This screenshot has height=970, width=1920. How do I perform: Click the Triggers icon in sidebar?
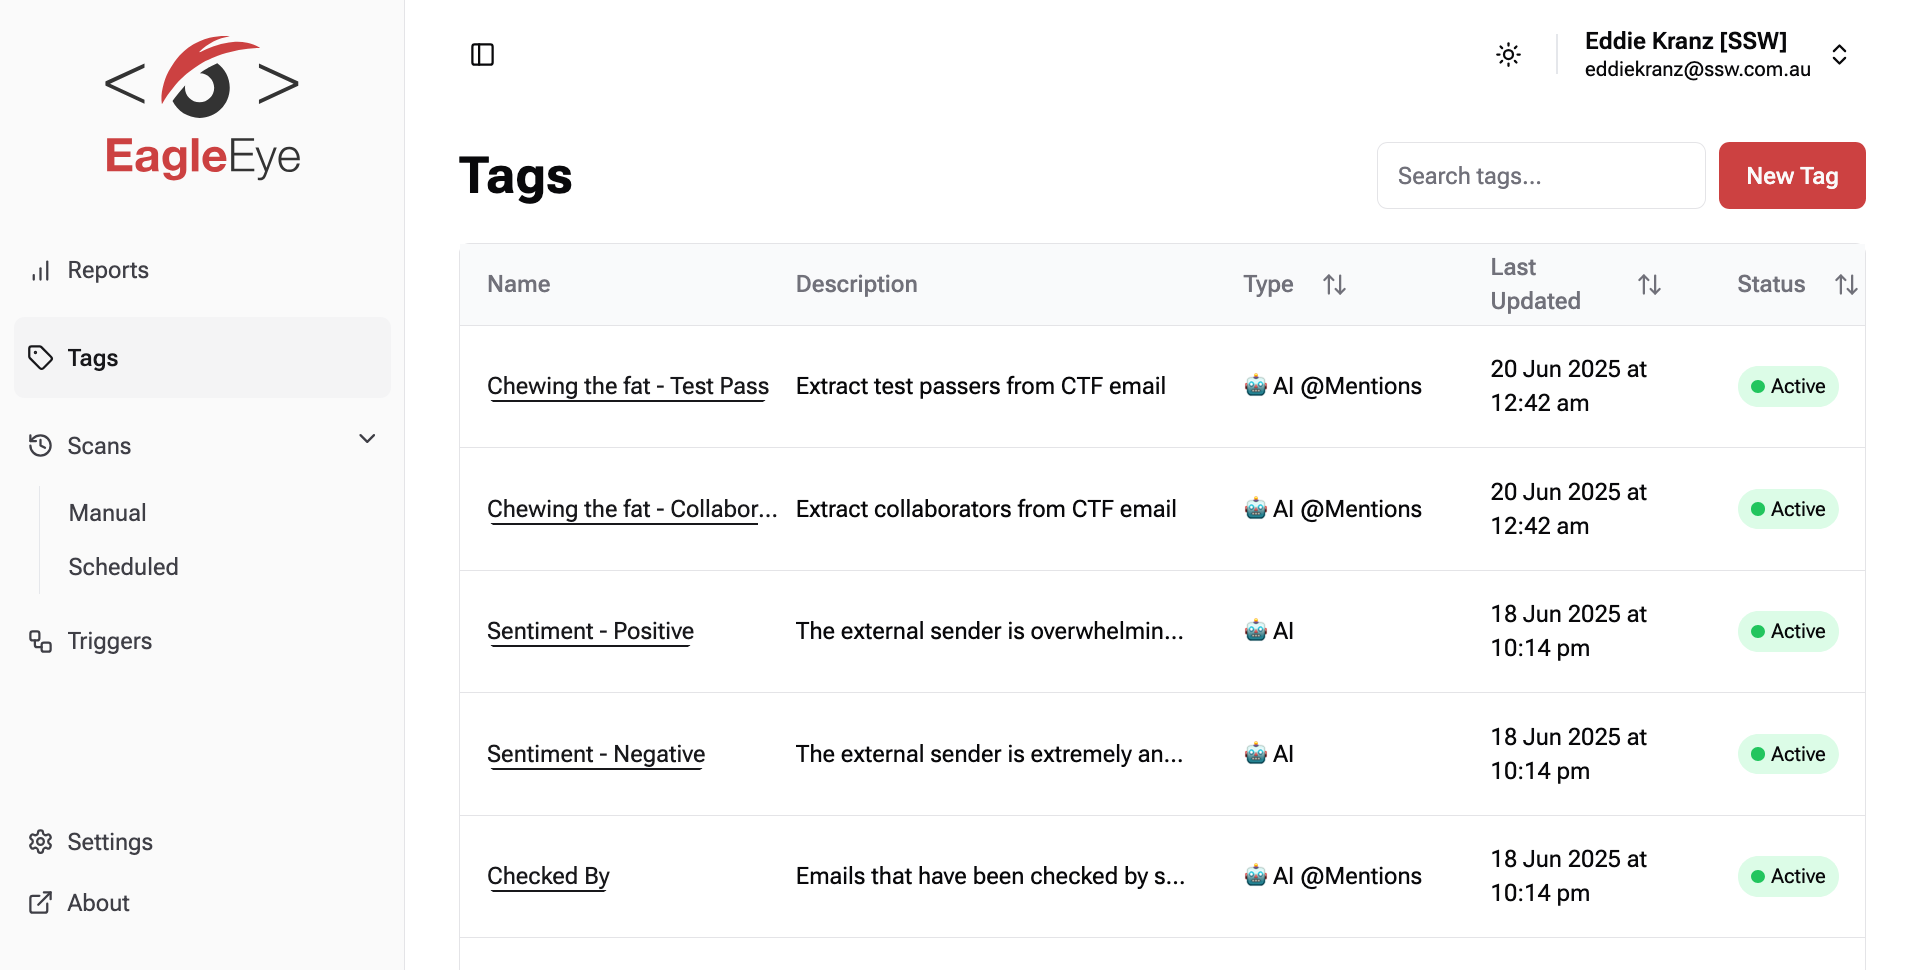(40, 641)
